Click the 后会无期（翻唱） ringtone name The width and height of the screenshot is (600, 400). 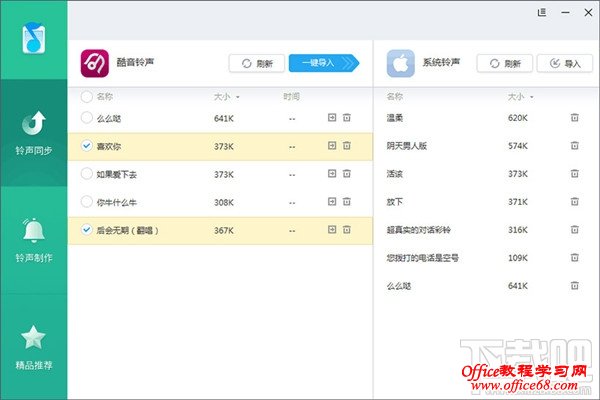127,230
